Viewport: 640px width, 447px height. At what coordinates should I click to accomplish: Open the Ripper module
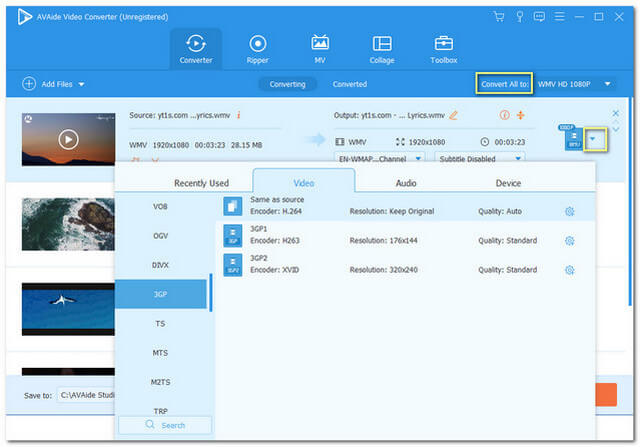(258, 49)
